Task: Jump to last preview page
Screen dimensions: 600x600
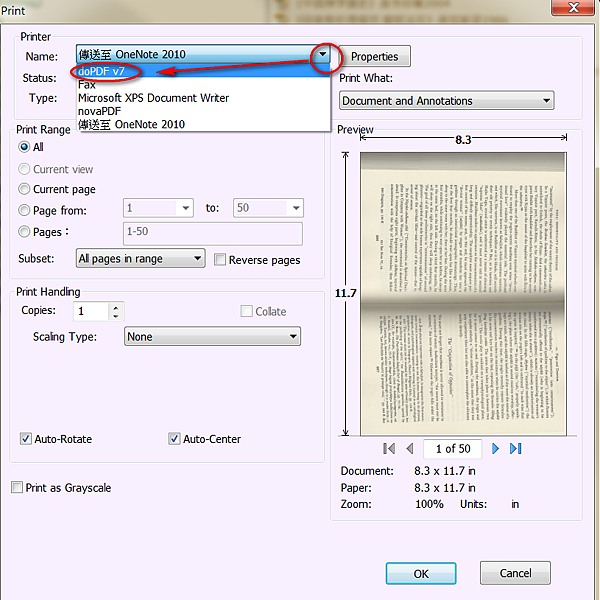Action: (x=515, y=448)
